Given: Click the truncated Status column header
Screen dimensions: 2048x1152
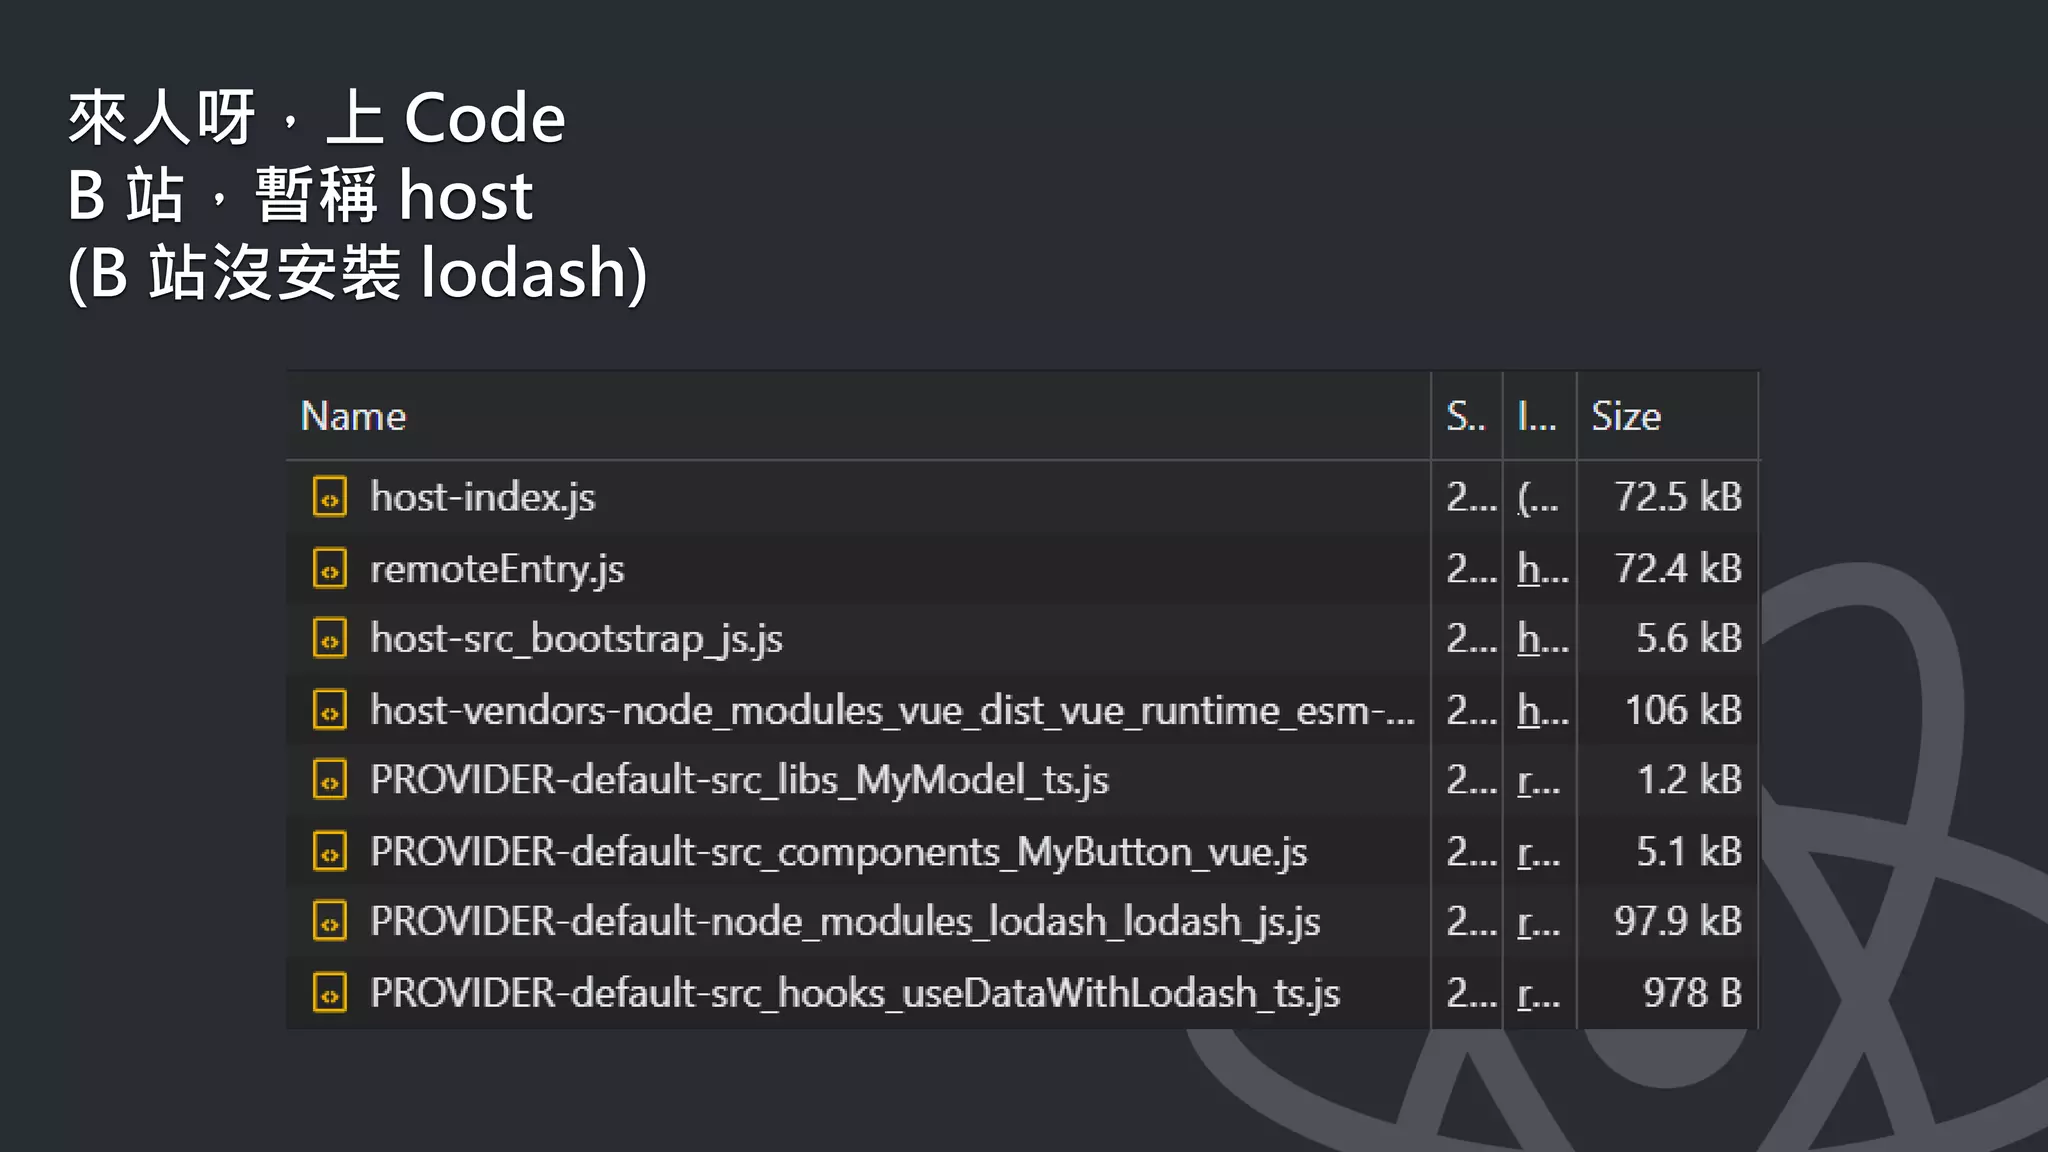Looking at the screenshot, I should click(1465, 416).
